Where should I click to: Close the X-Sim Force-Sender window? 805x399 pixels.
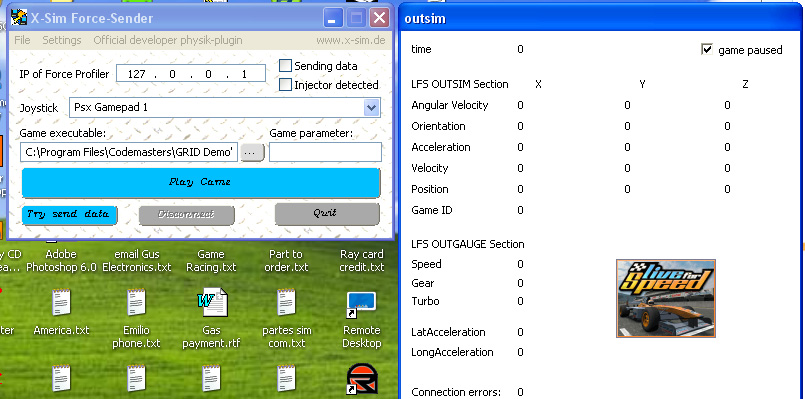(379, 18)
